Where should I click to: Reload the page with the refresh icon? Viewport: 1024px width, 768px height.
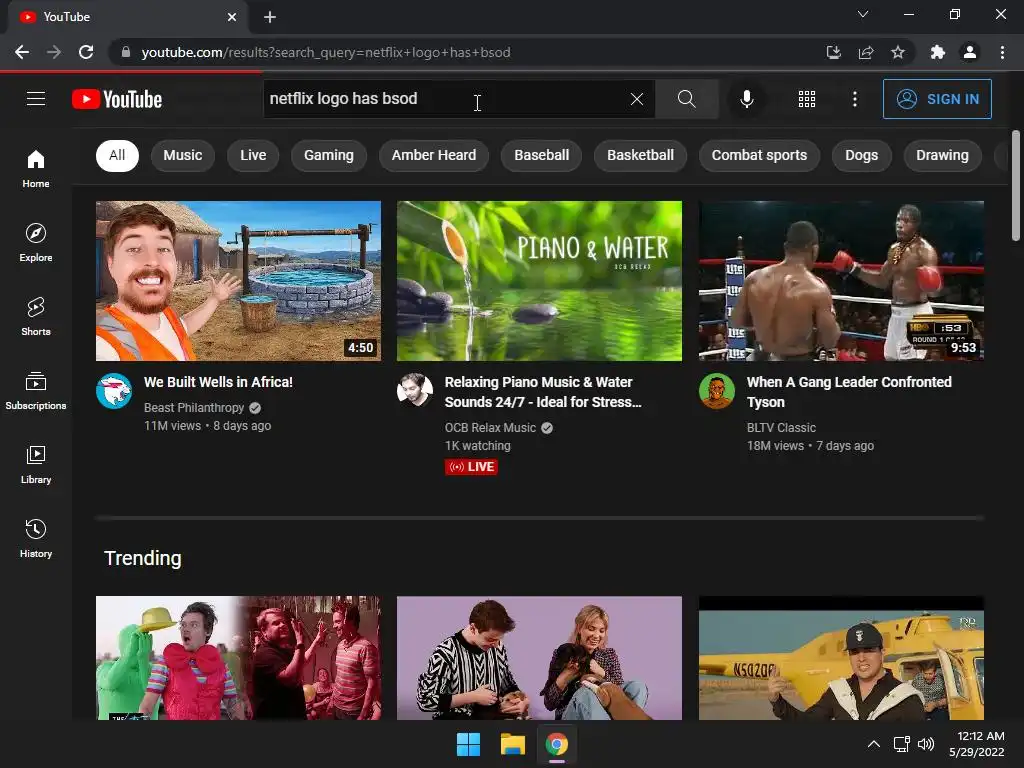[x=86, y=52]
